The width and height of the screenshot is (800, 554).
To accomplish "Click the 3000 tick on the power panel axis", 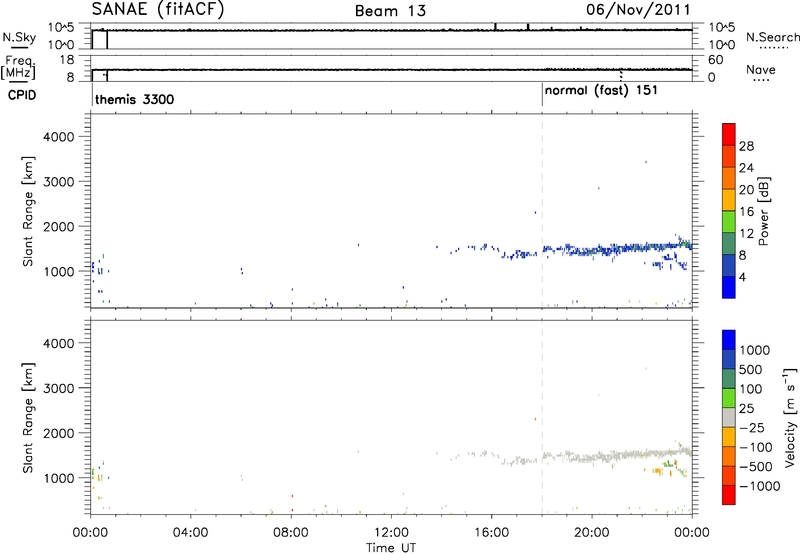I will [58, 182].
